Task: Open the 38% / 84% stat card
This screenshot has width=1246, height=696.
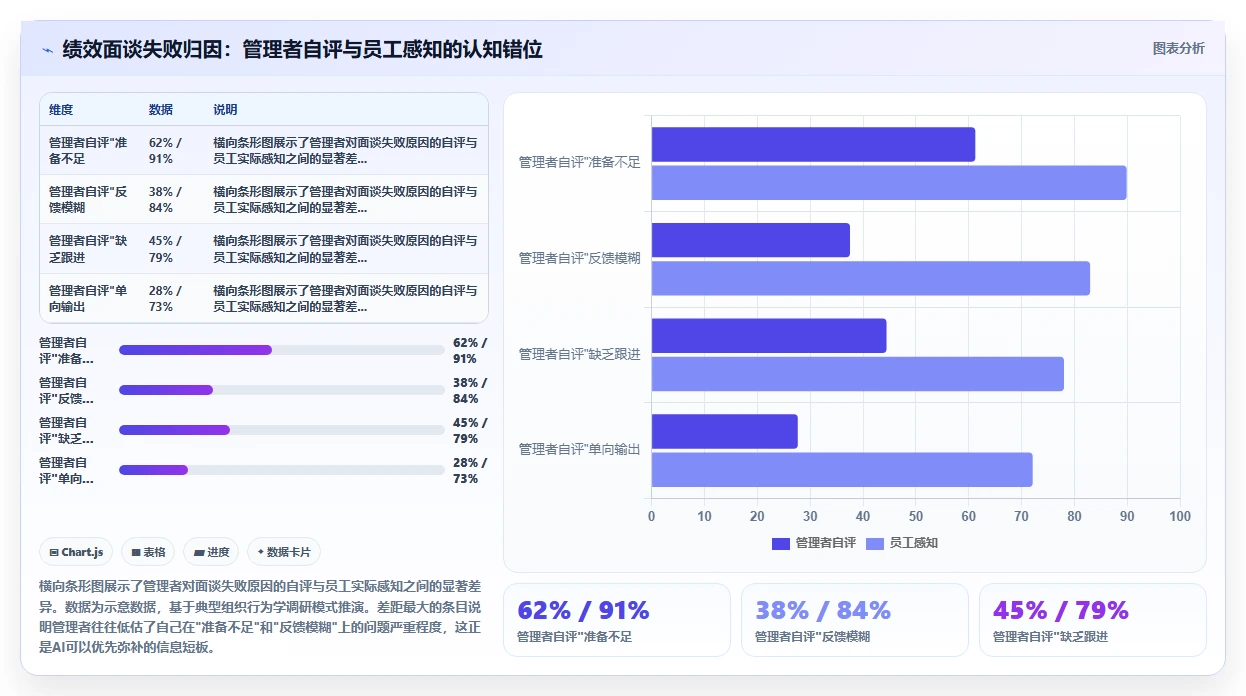Action: tap(855, 620)
